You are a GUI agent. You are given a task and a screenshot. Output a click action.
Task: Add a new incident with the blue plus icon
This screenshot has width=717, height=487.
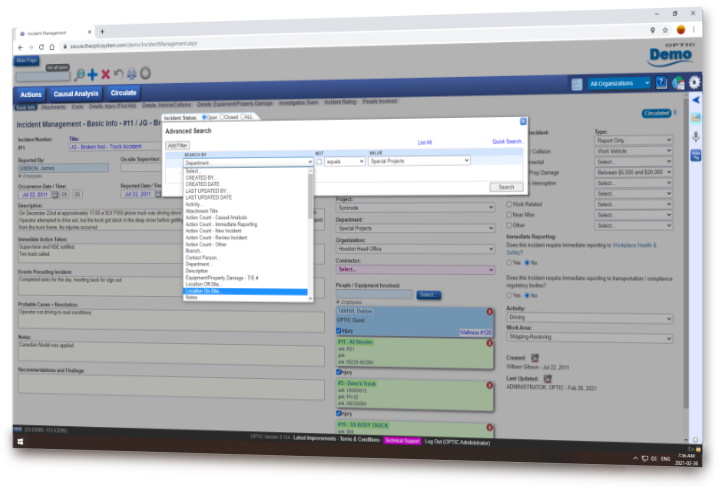(92, 74)
